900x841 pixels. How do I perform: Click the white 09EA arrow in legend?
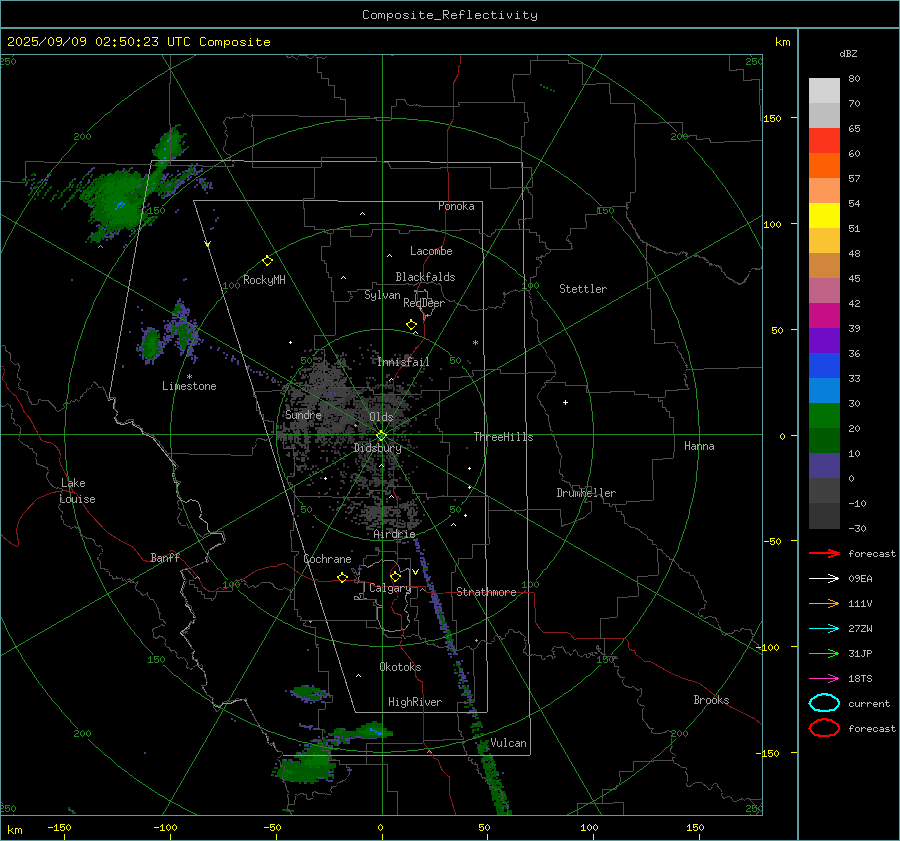pos(824,579)
